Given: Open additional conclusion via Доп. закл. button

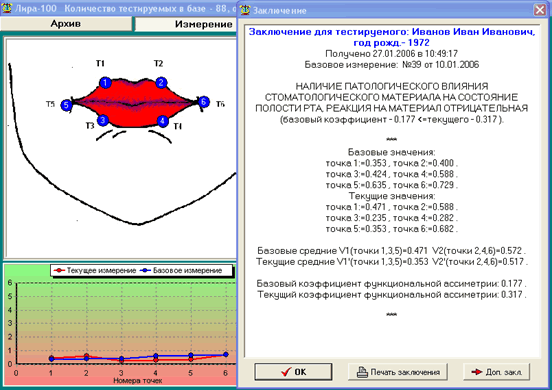Looking at the screenshot, I should click(496, 372).
